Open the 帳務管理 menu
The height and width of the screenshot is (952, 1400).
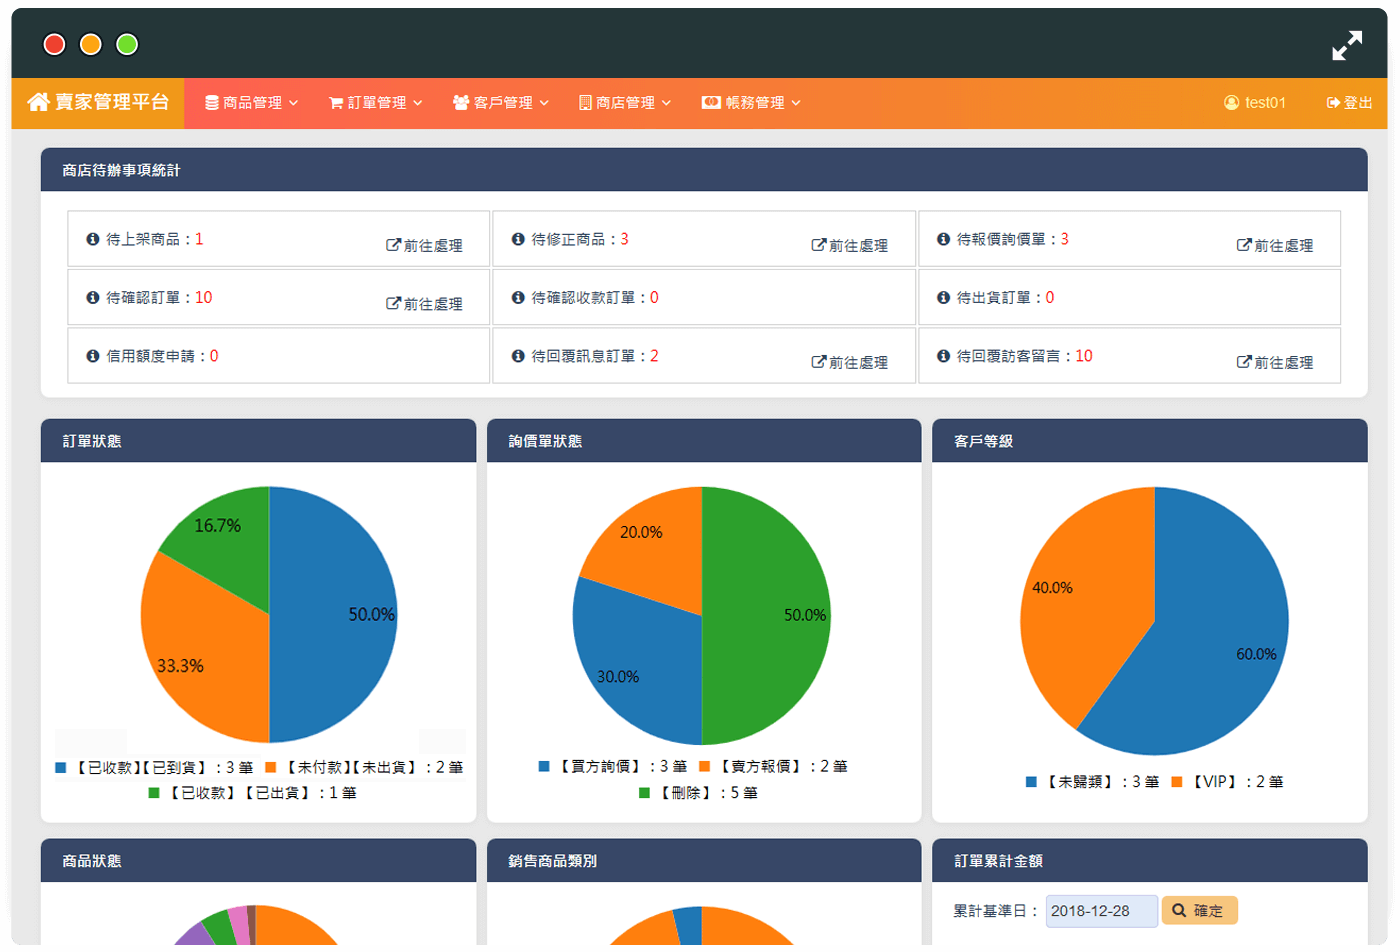pyautogui.click(x=751, y=103)
